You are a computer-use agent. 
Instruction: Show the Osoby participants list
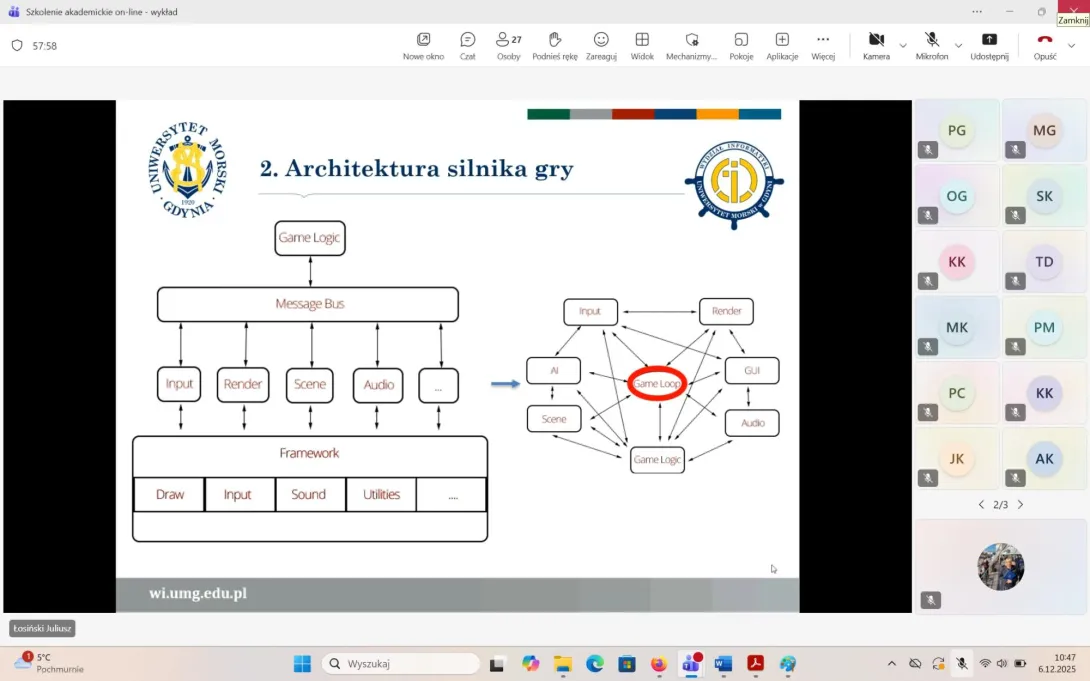(508, 45)
